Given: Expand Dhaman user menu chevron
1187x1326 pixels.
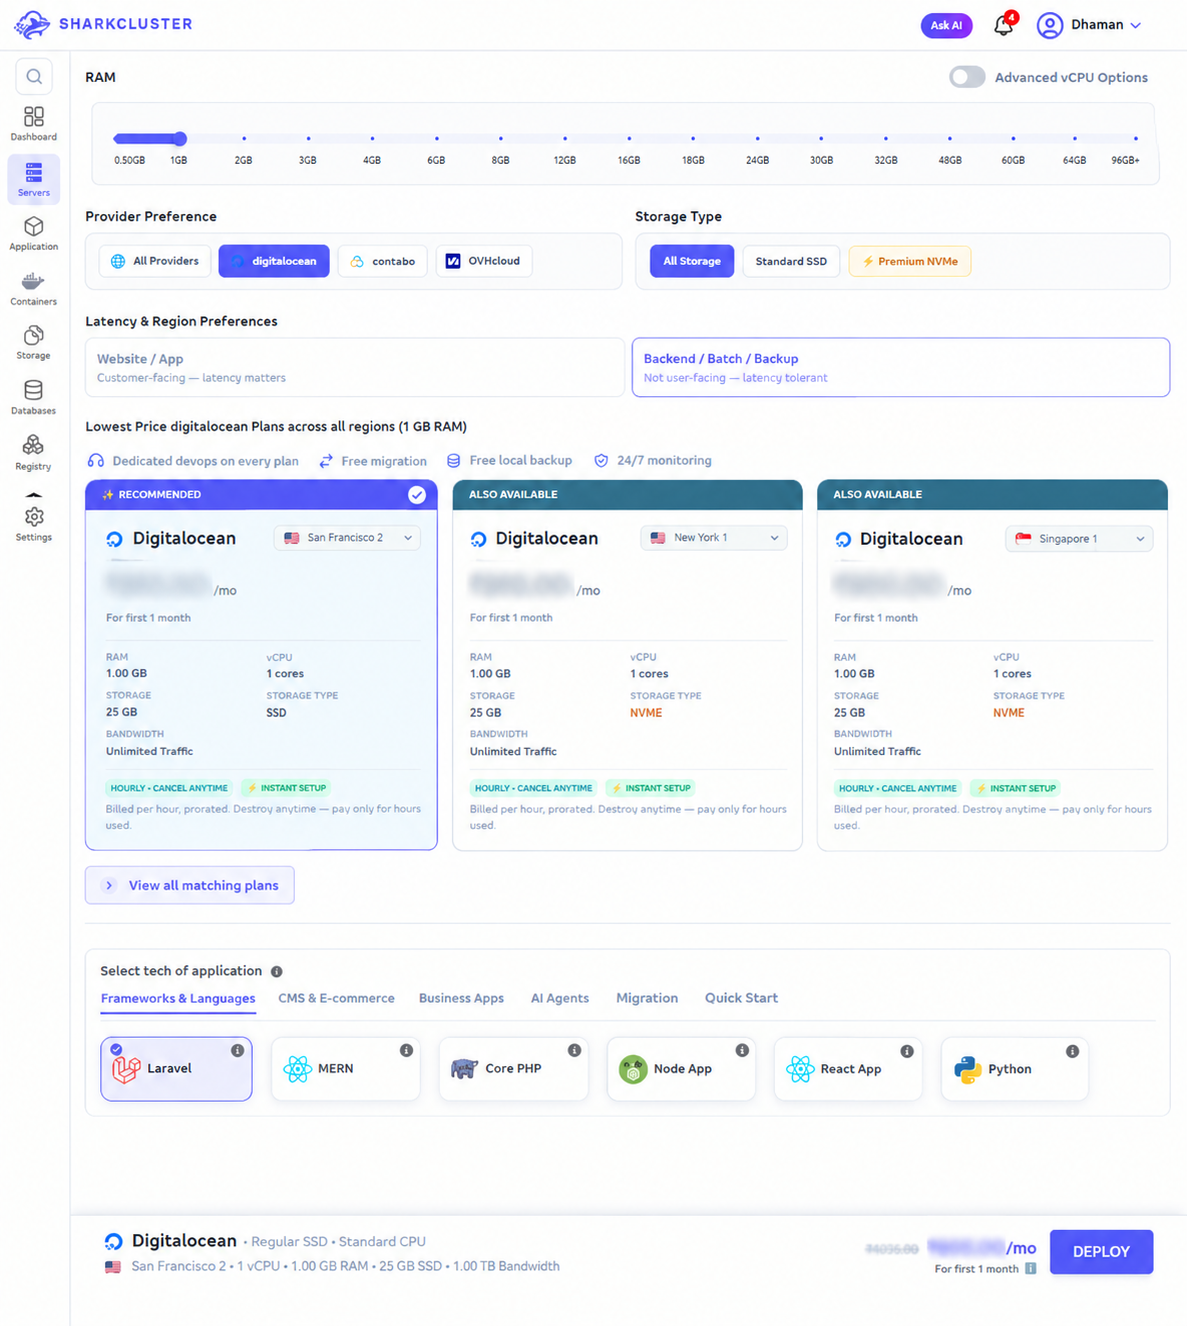Looking at the screenshot, I should (1136, 26).
